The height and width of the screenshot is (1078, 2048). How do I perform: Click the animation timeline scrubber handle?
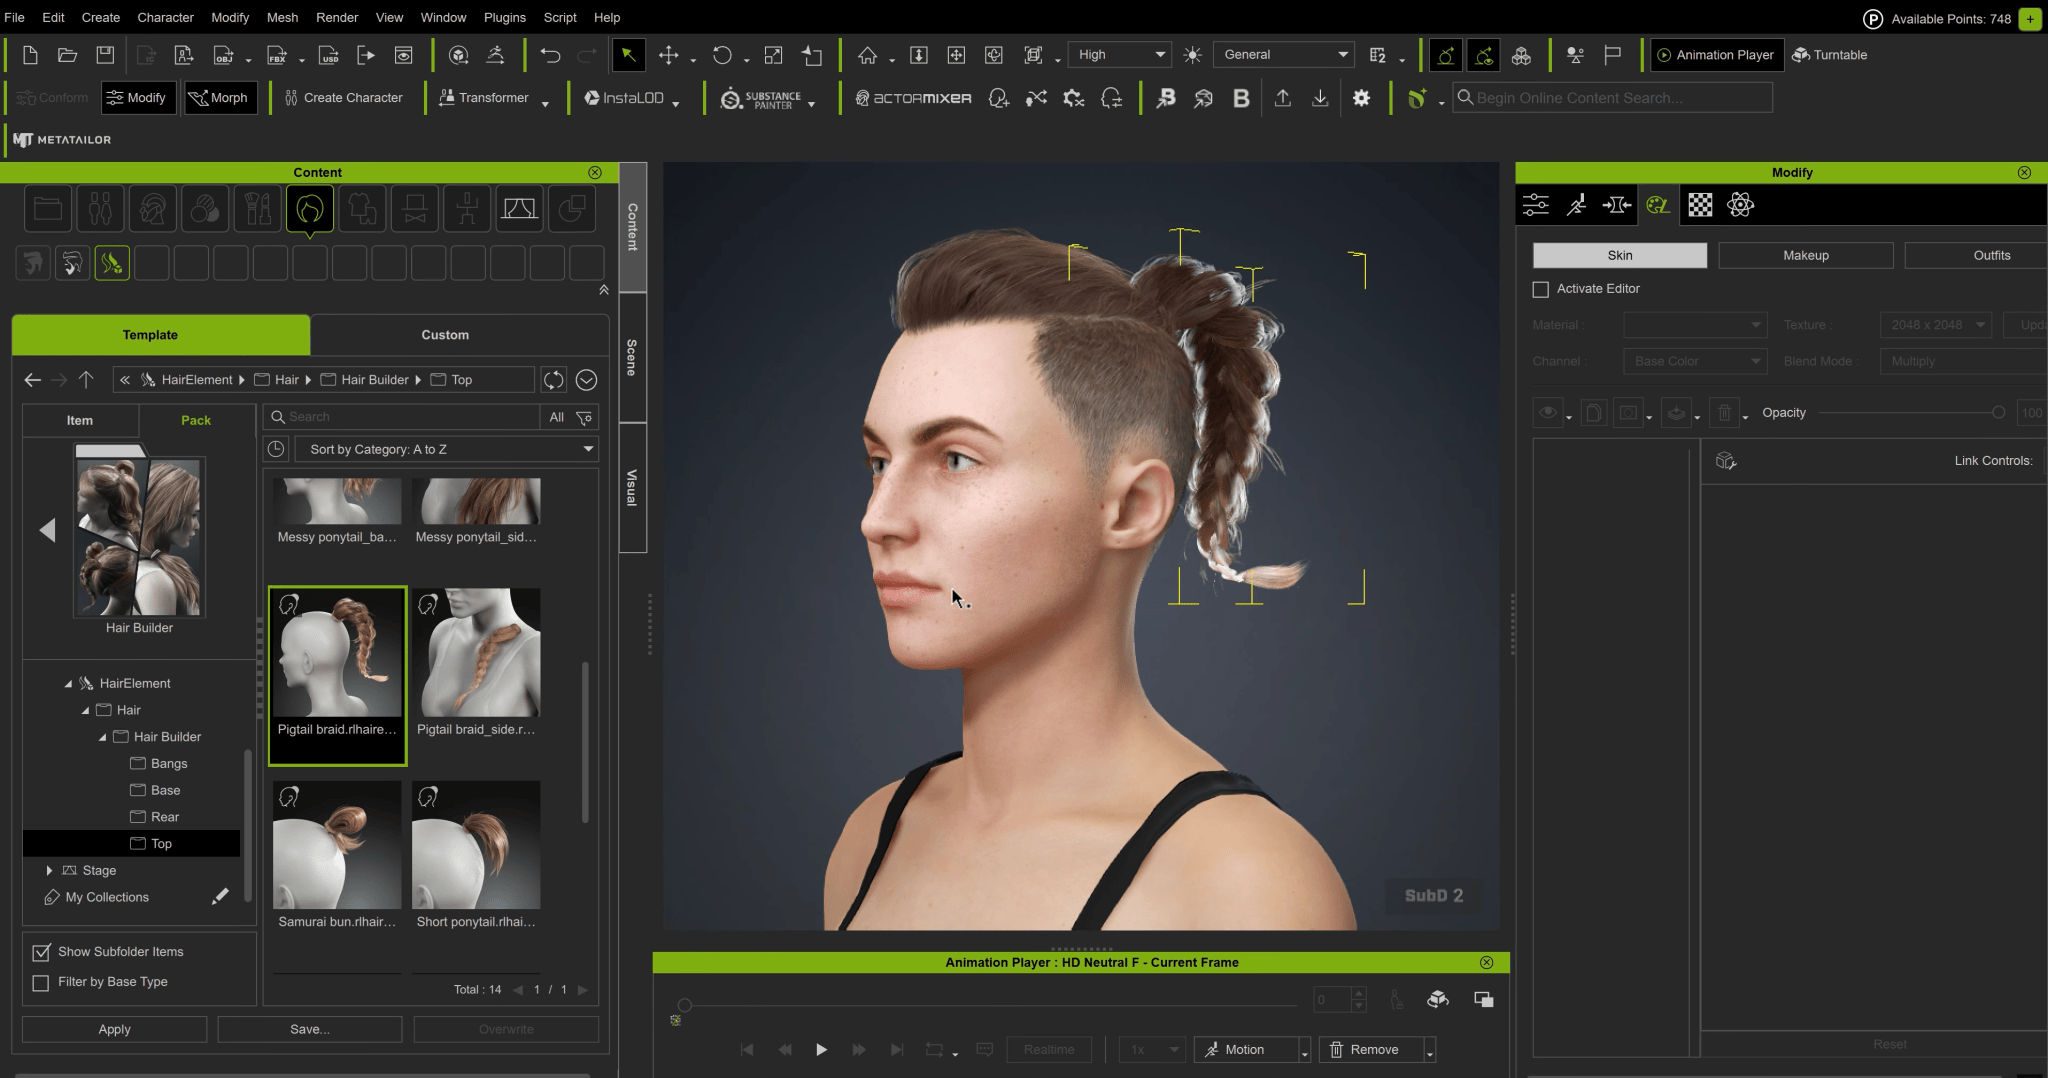point(684,1005)
